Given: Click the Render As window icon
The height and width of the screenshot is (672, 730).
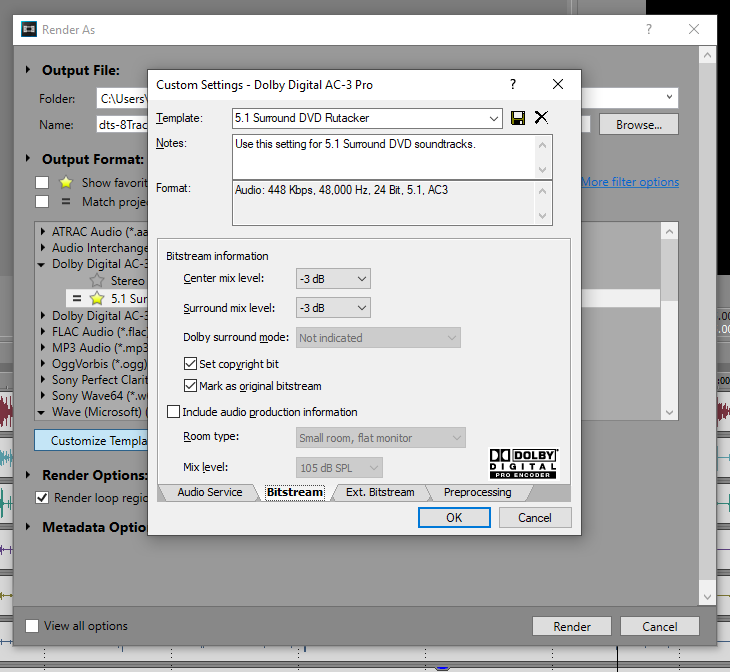Looking at the screenshot, I should click(29, 29).
